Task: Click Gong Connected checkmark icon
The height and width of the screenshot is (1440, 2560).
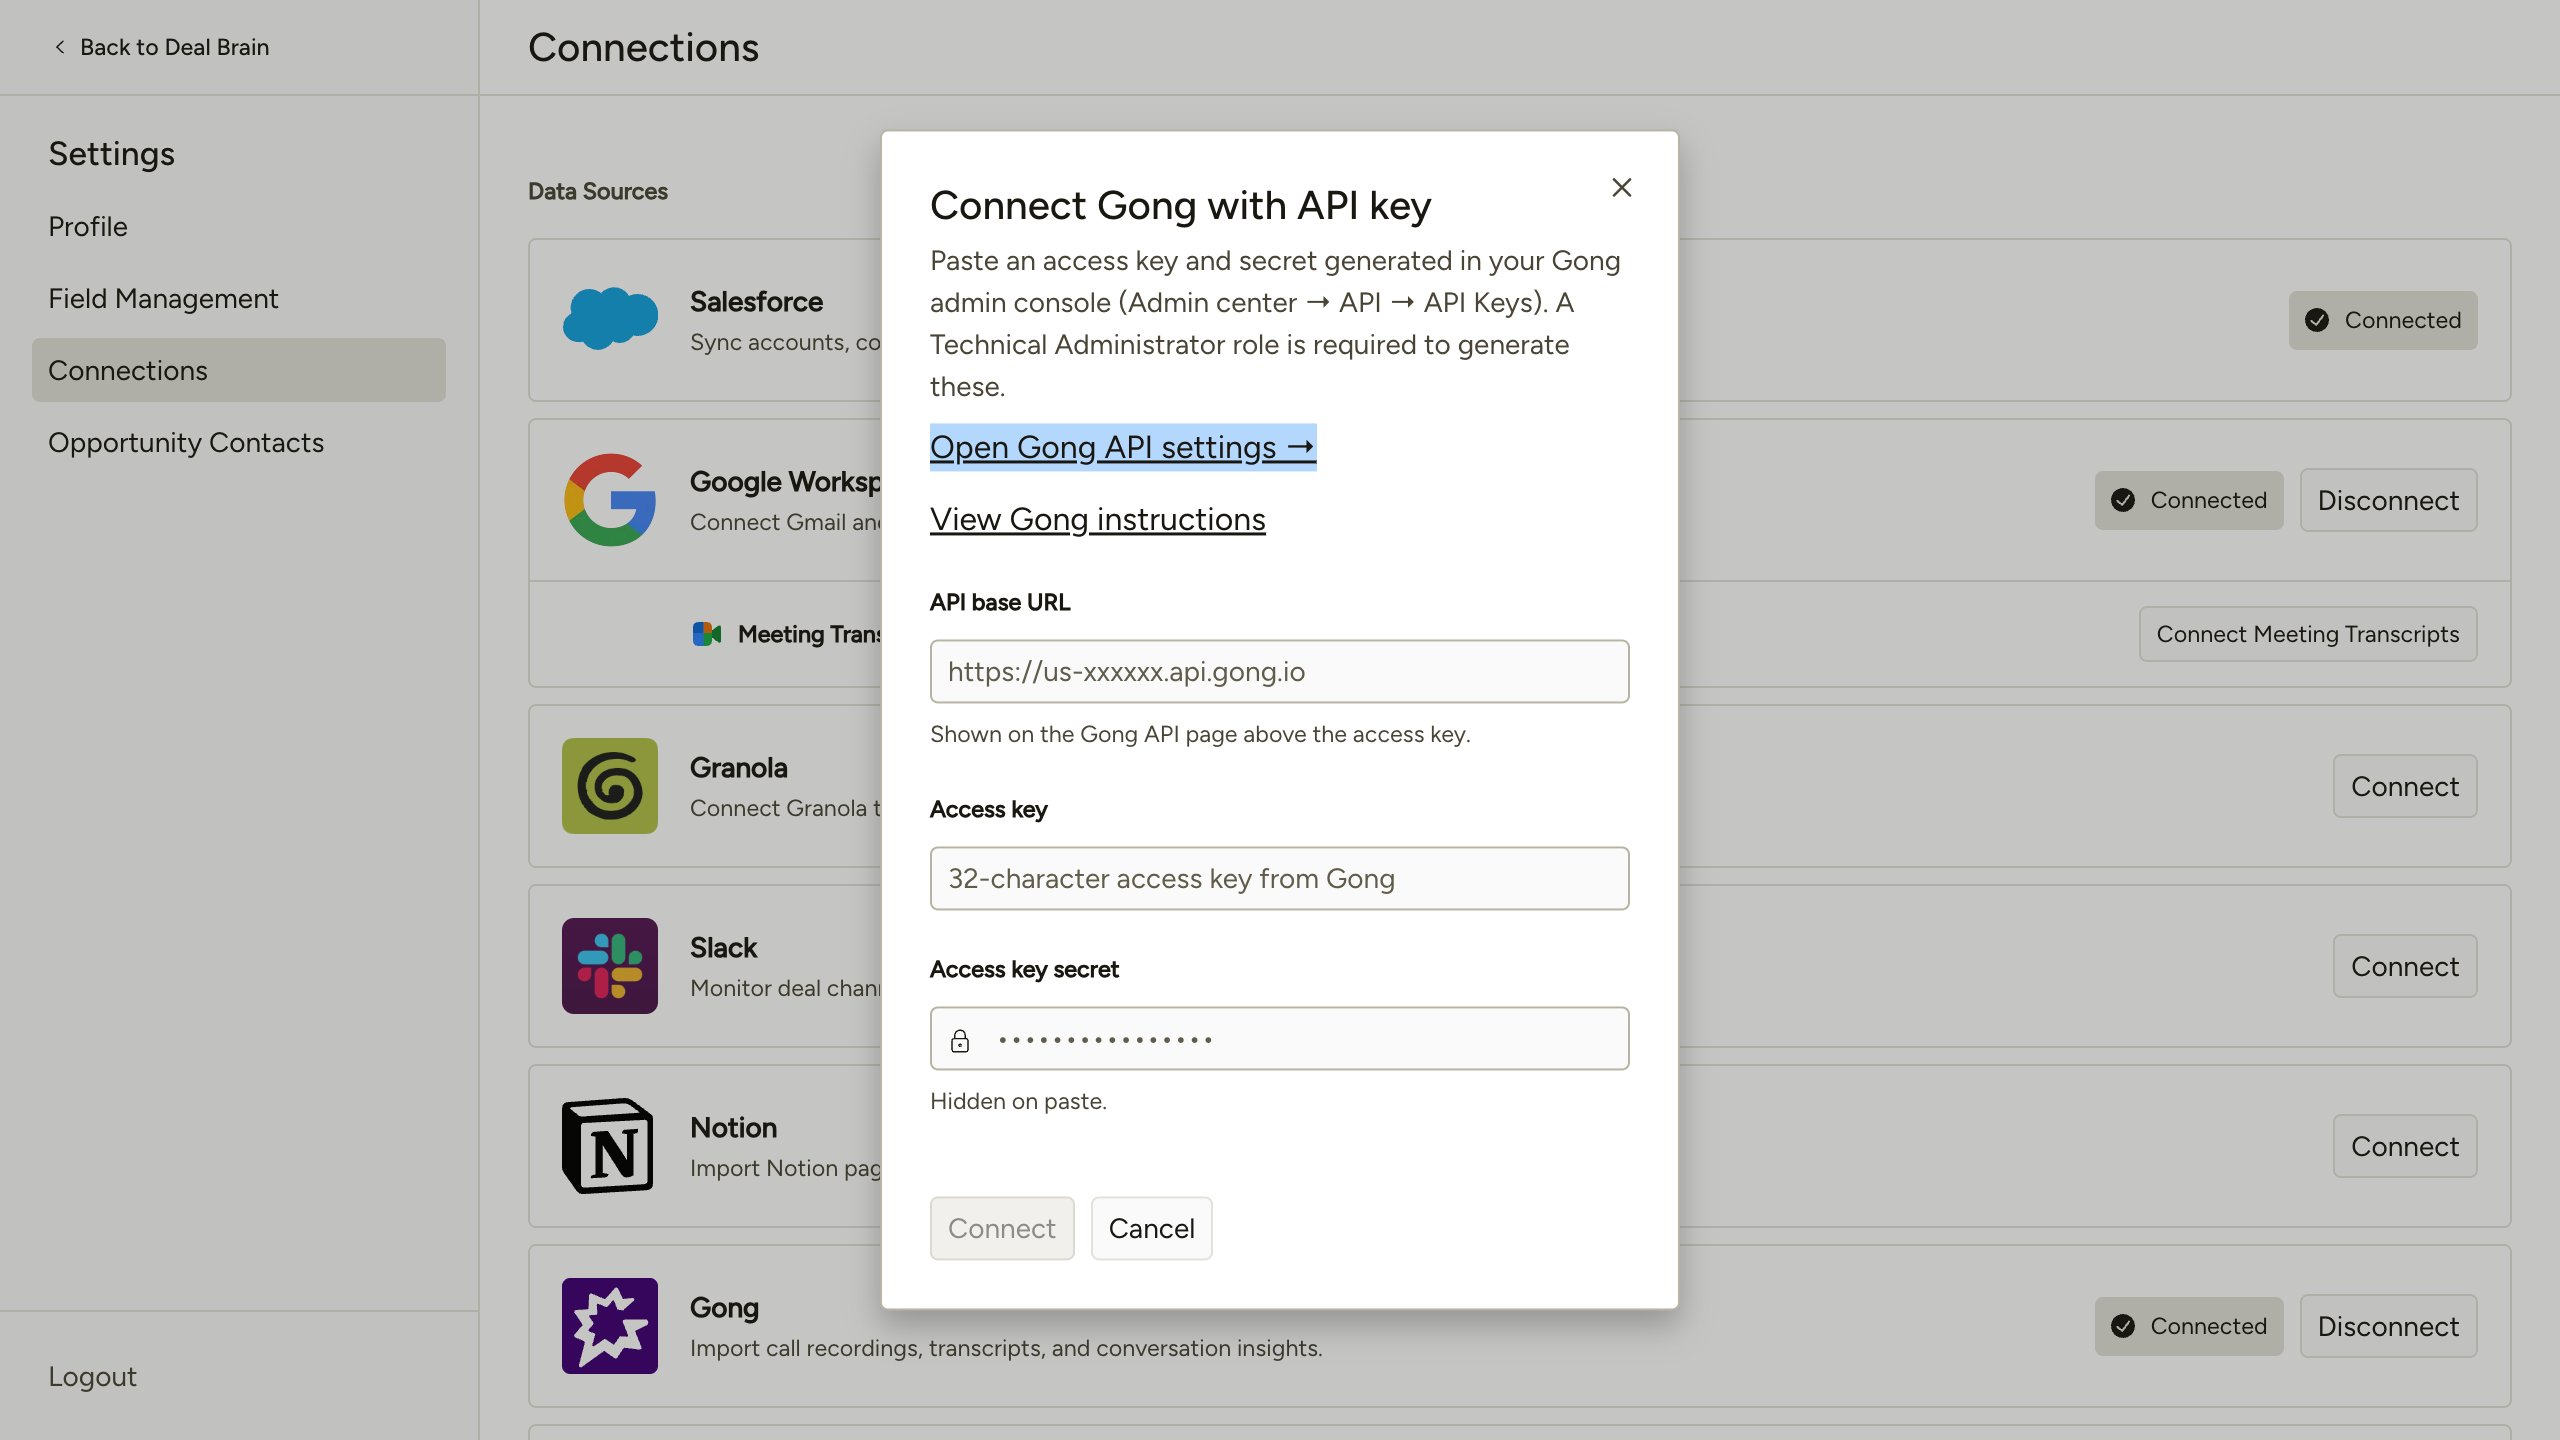Action: 2123,1326
